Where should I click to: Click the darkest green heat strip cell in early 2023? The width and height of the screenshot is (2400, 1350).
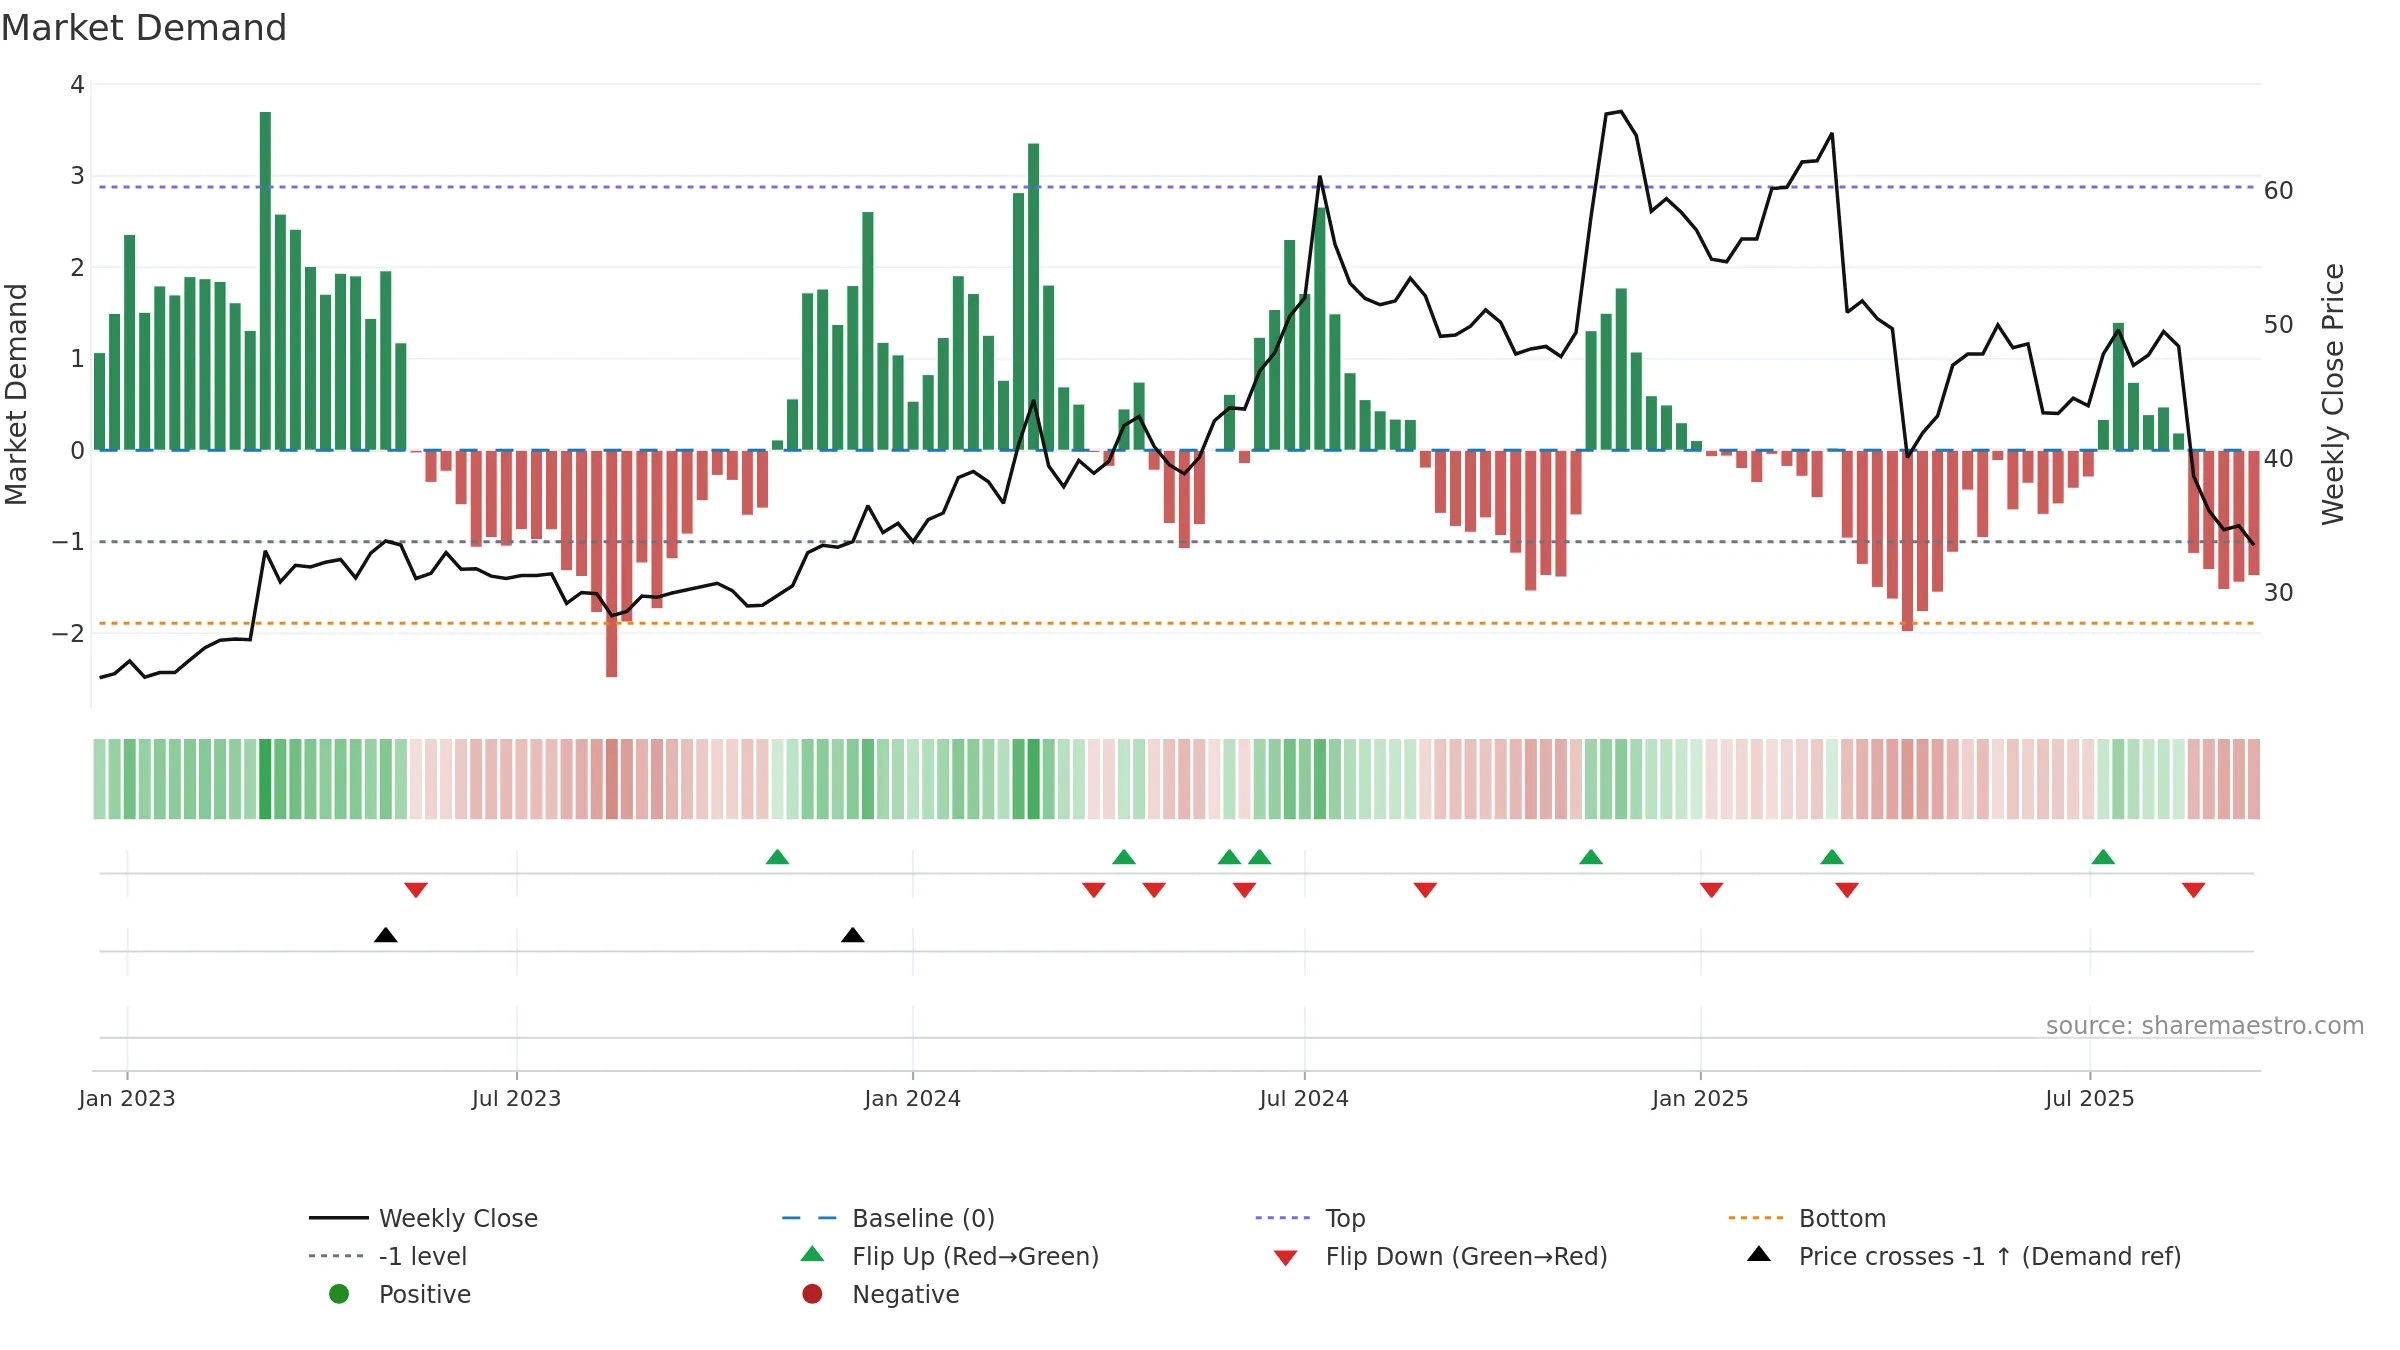[265, 779]
